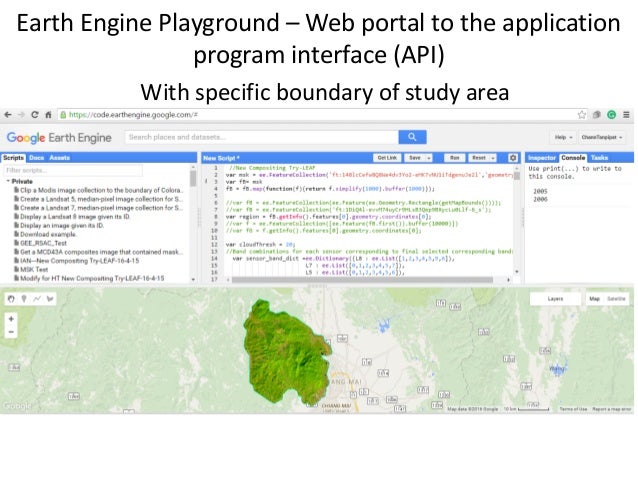This screenshot has height=479, width=638.
Task: Switch to the Docs tab
Action: 37,158
